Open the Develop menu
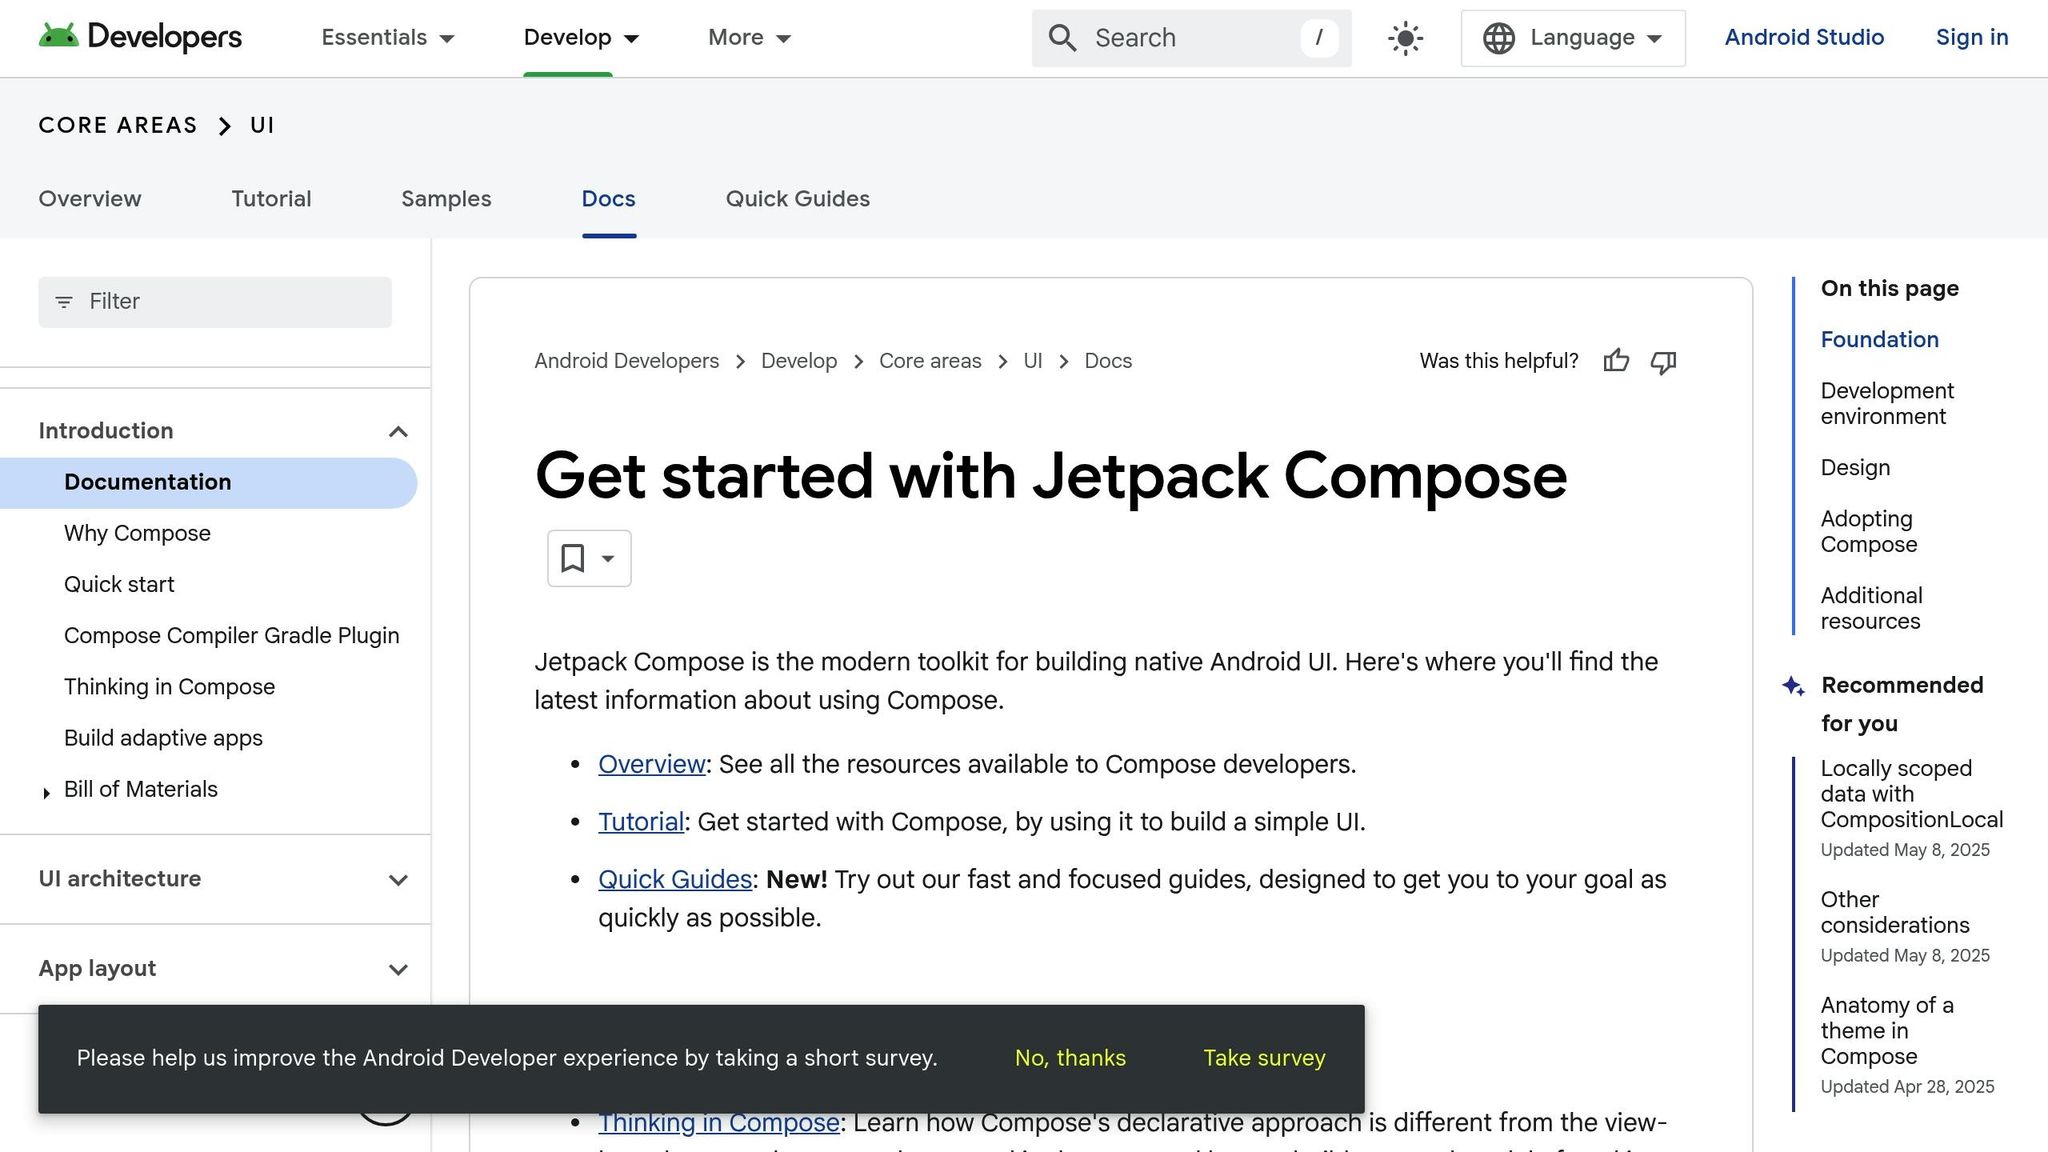The width and height of the screenshot is (2048, 1152). coord(581,37)
